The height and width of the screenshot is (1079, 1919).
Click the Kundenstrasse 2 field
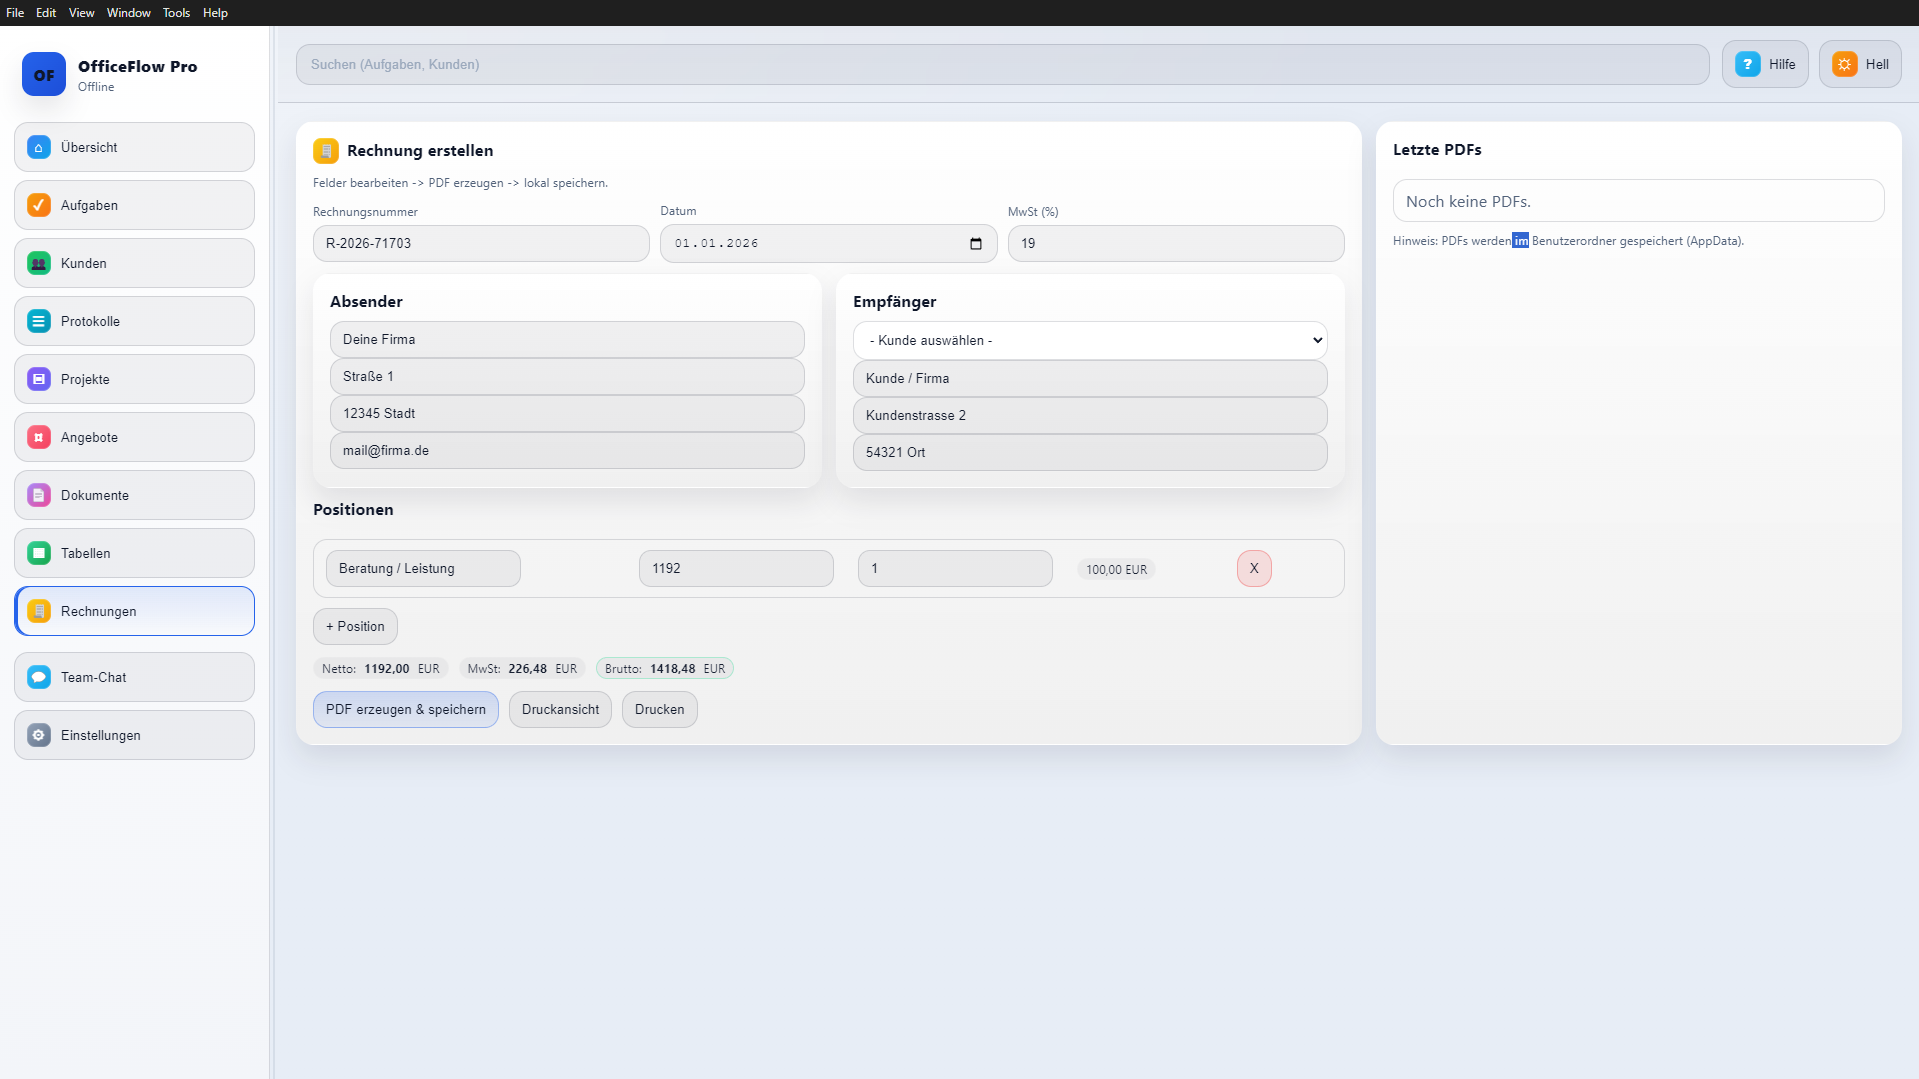tap(1090, 415)
